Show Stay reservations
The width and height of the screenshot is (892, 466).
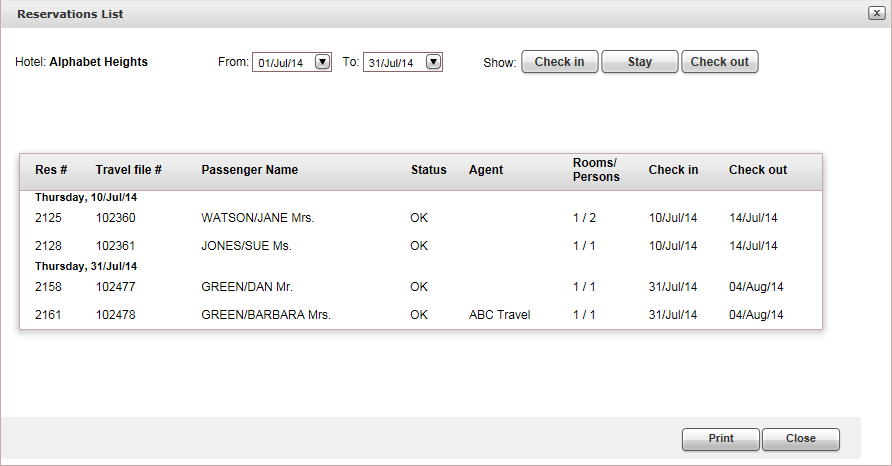[640, 62]
